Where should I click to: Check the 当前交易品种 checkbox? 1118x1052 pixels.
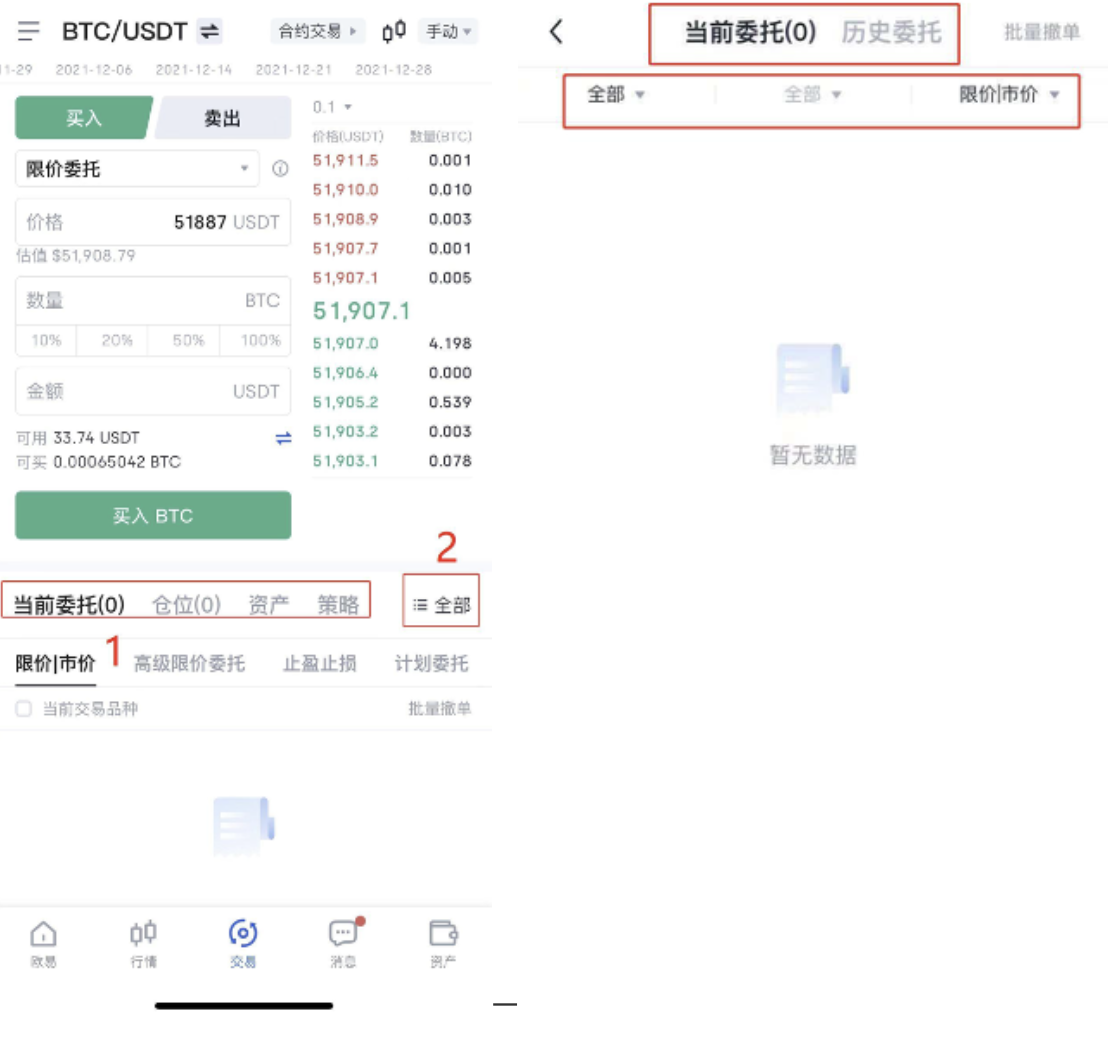click(x=24, y=709)
